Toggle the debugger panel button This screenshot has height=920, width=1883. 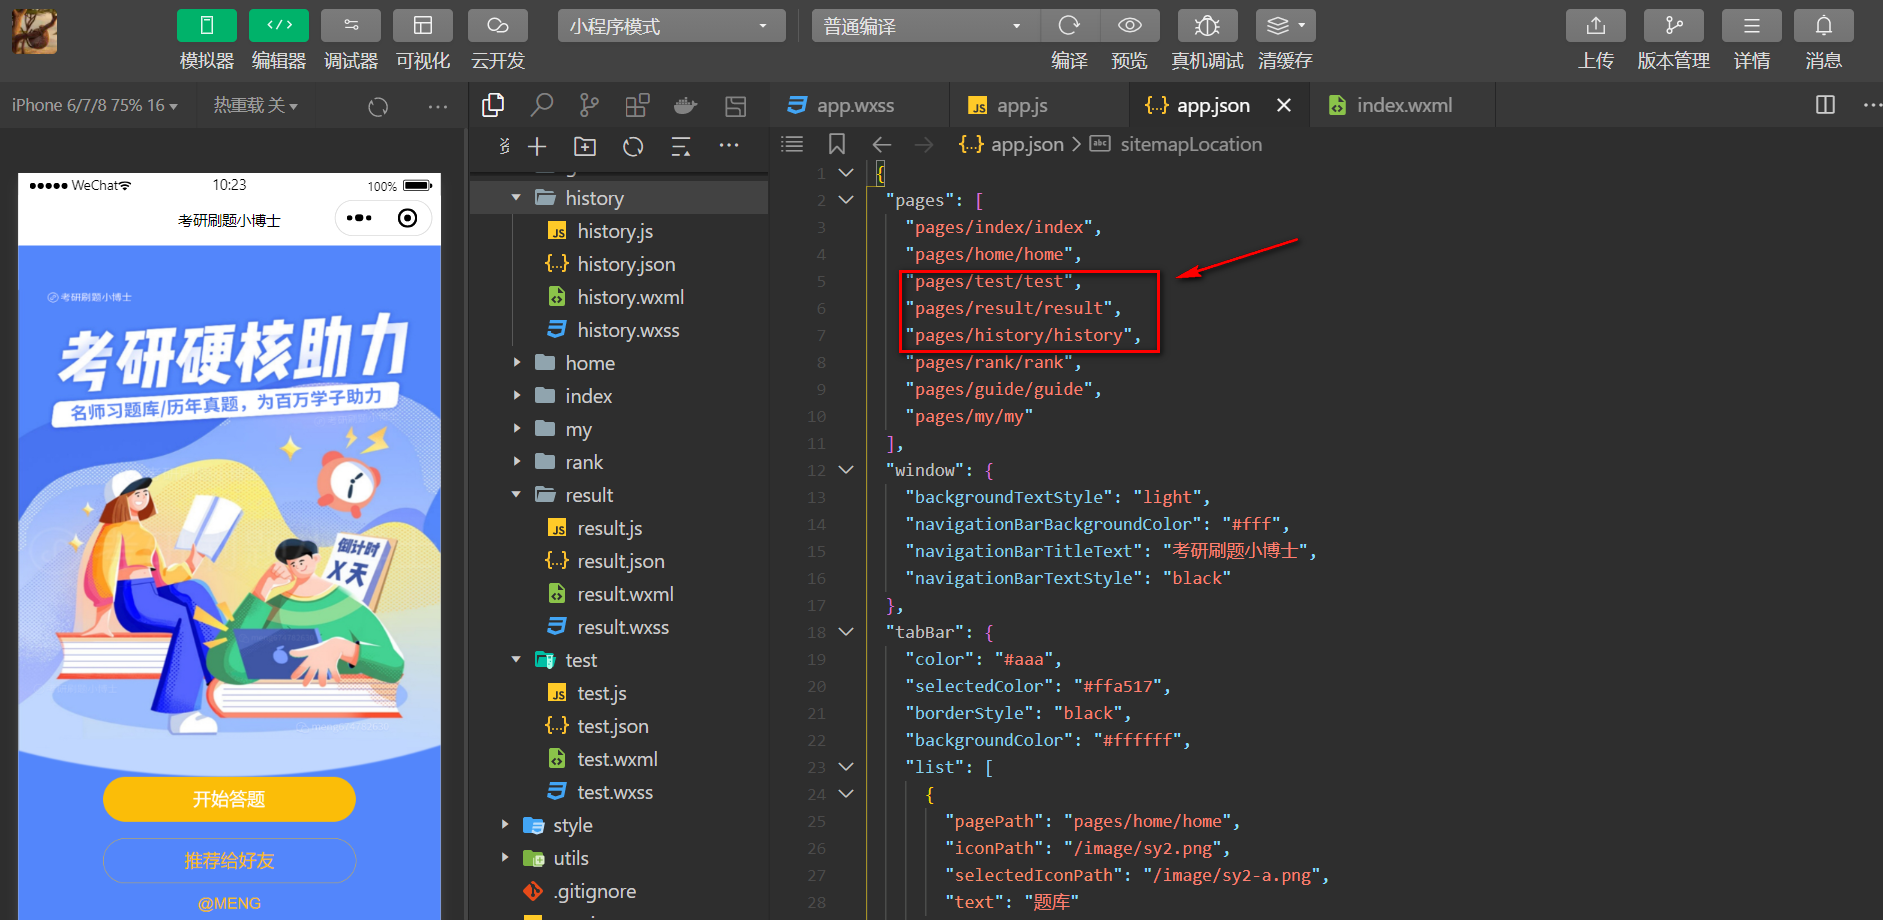pos(350,26)
